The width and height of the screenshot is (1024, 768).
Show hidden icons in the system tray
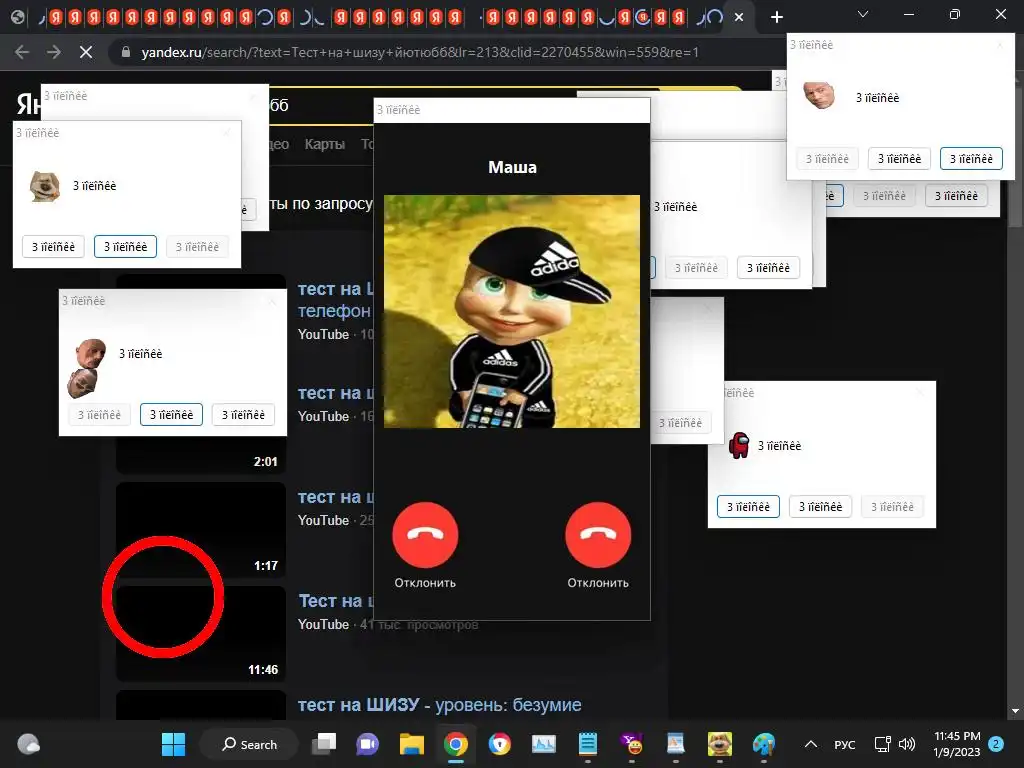click(x=810, y=744)
